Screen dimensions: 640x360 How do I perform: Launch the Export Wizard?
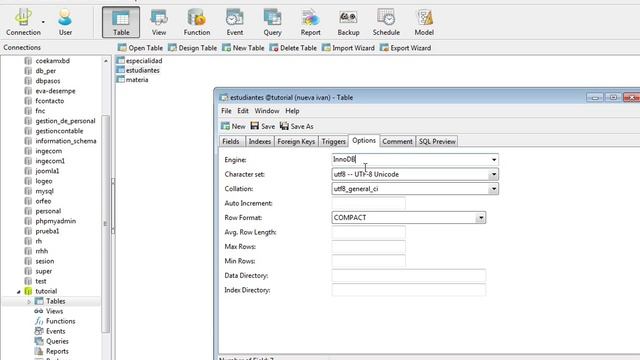pyautogui.click(x=405, y=48)
